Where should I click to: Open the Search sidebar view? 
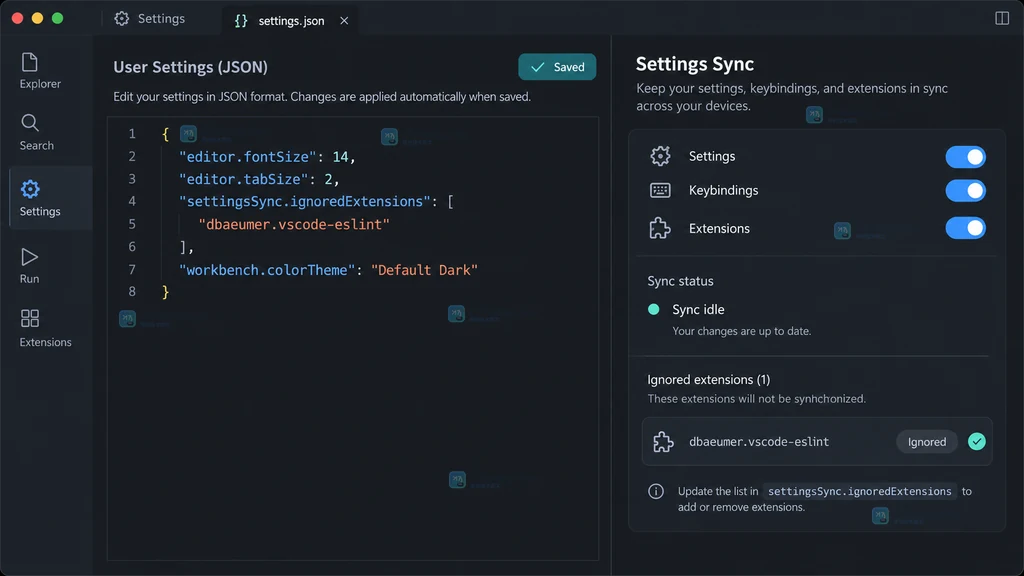37,133
